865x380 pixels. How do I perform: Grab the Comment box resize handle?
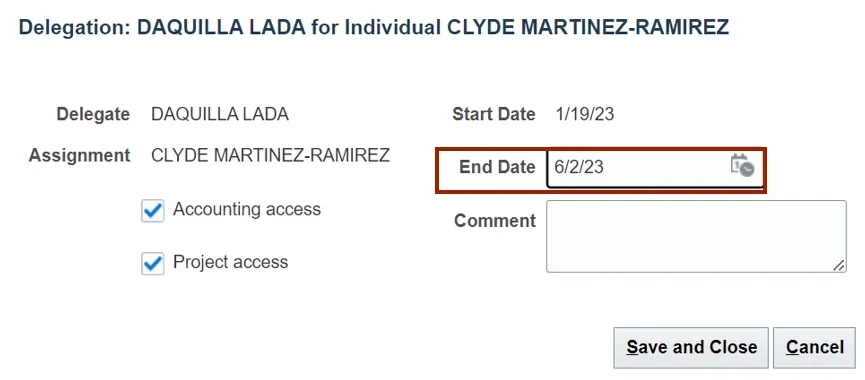pyautogui.click(x=839, y=265)
